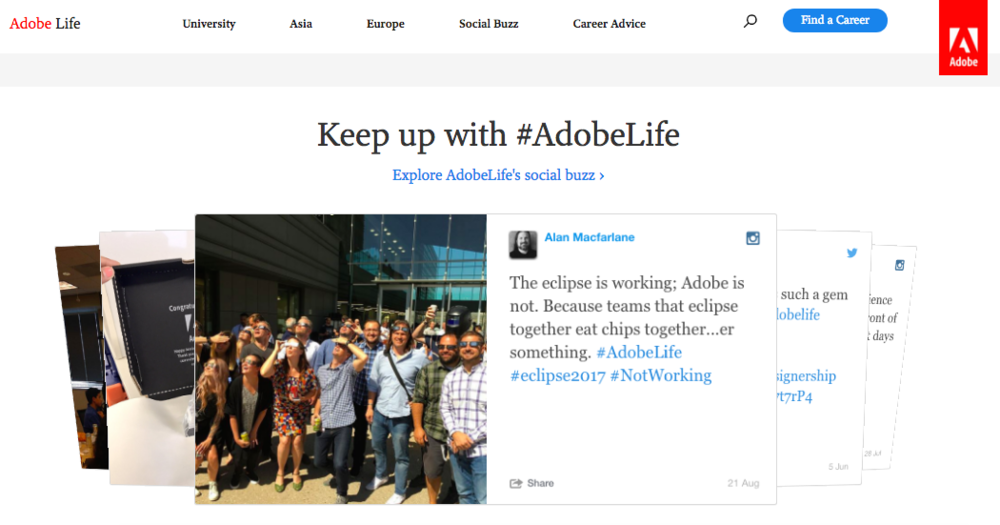The height and width of the screenshot is (525, 1000).
Task: Follow Explore AdobeLife's social buzz link
Action: pyautogui.click(x=498, y=175)
